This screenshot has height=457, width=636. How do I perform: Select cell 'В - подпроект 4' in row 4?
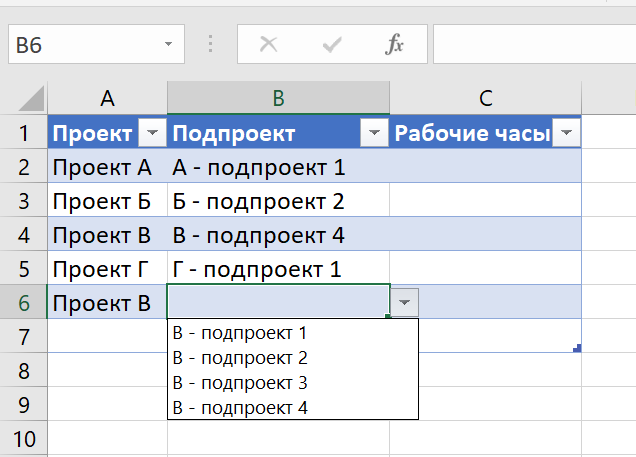tap(278, 235)
